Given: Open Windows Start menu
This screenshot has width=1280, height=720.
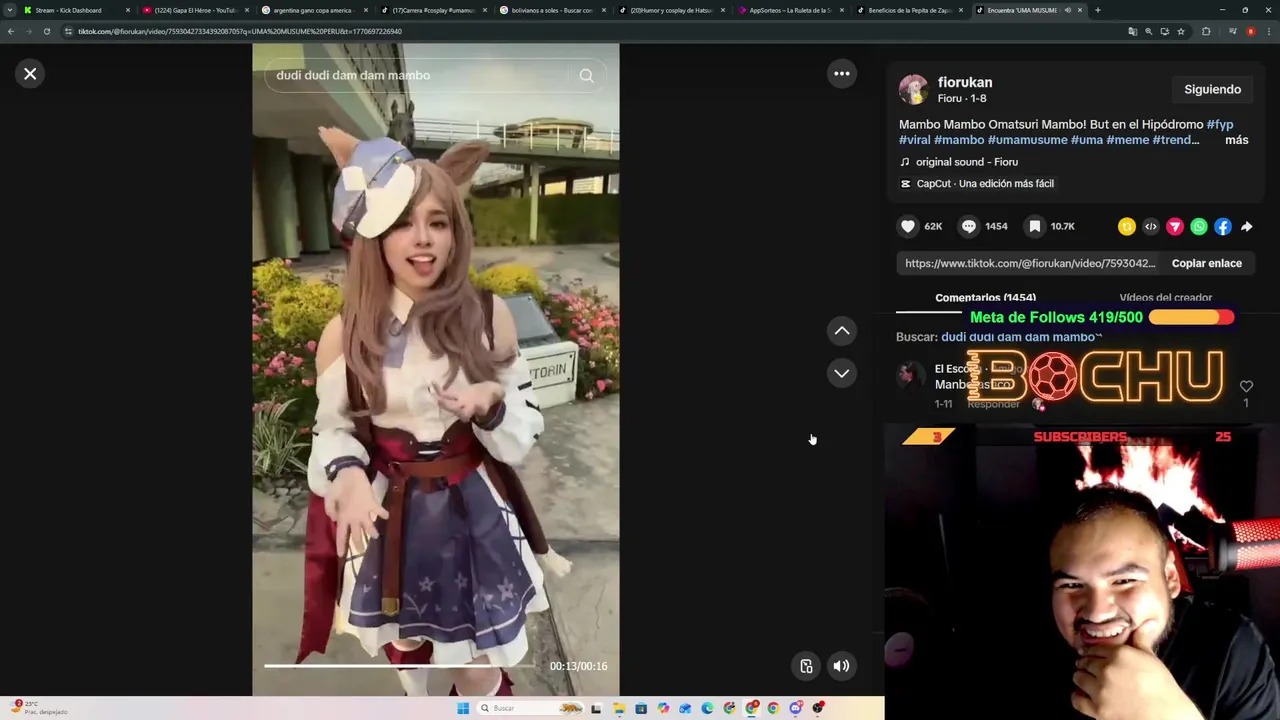Looking at the screenshot, I should [462, 708].
